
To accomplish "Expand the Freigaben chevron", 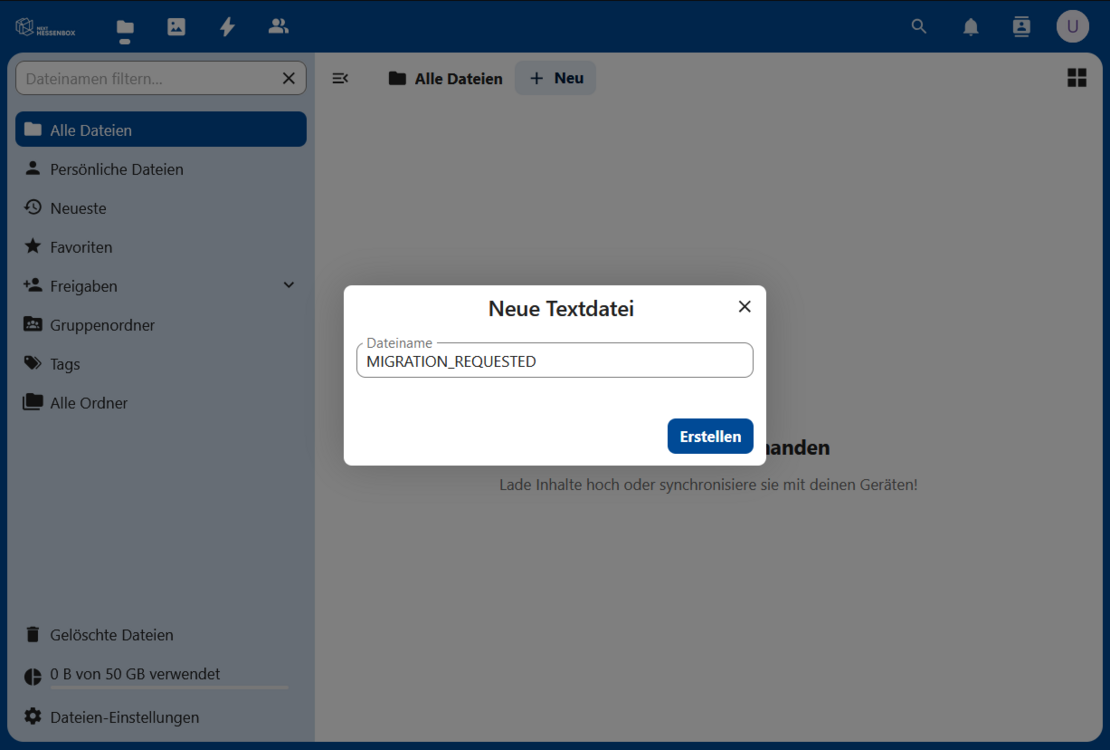I will tap(289, 286).
